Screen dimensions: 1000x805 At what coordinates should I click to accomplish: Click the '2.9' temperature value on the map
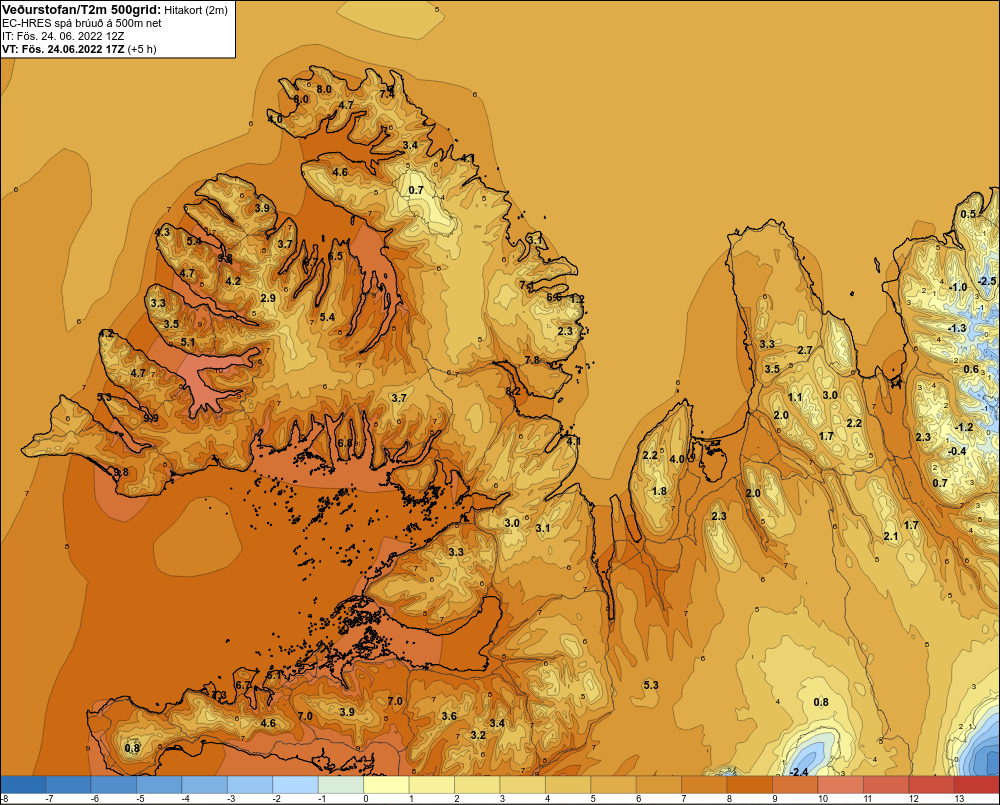click(x=268, y=298)
